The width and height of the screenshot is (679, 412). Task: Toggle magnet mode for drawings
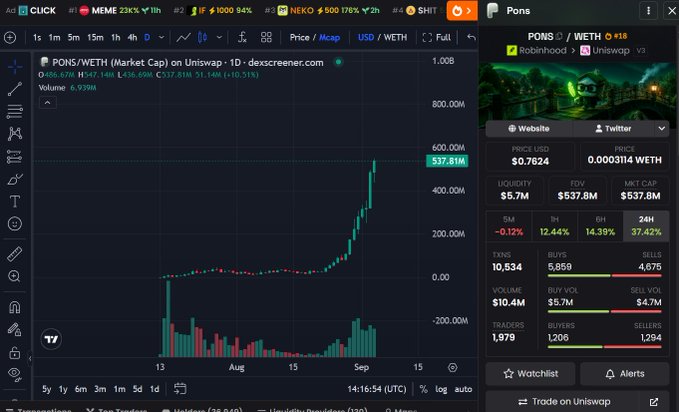pyautogui.click(x=15, y=307)
